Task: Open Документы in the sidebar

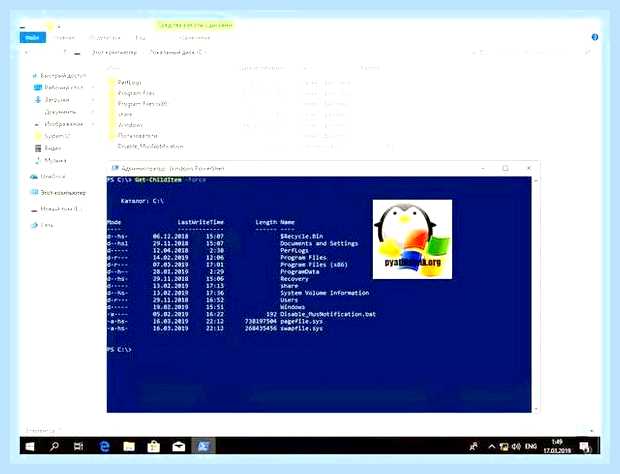Action: (60, 112)
